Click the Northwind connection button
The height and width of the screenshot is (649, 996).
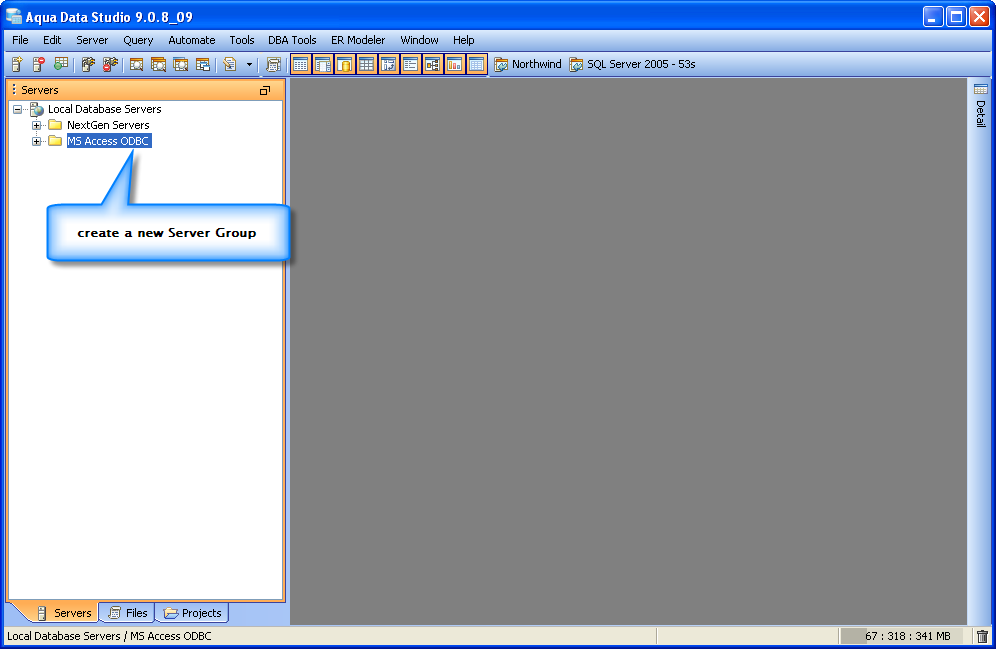click(528, 64)
